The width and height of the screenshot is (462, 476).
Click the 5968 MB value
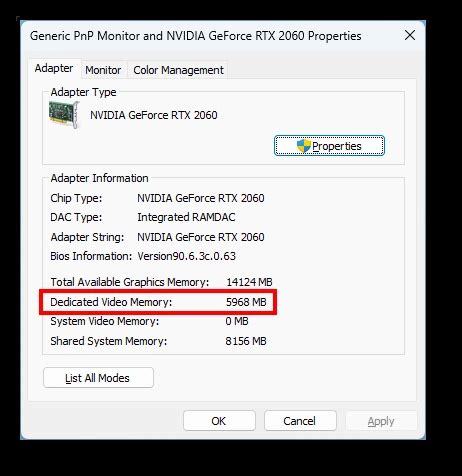pos(246,302)
